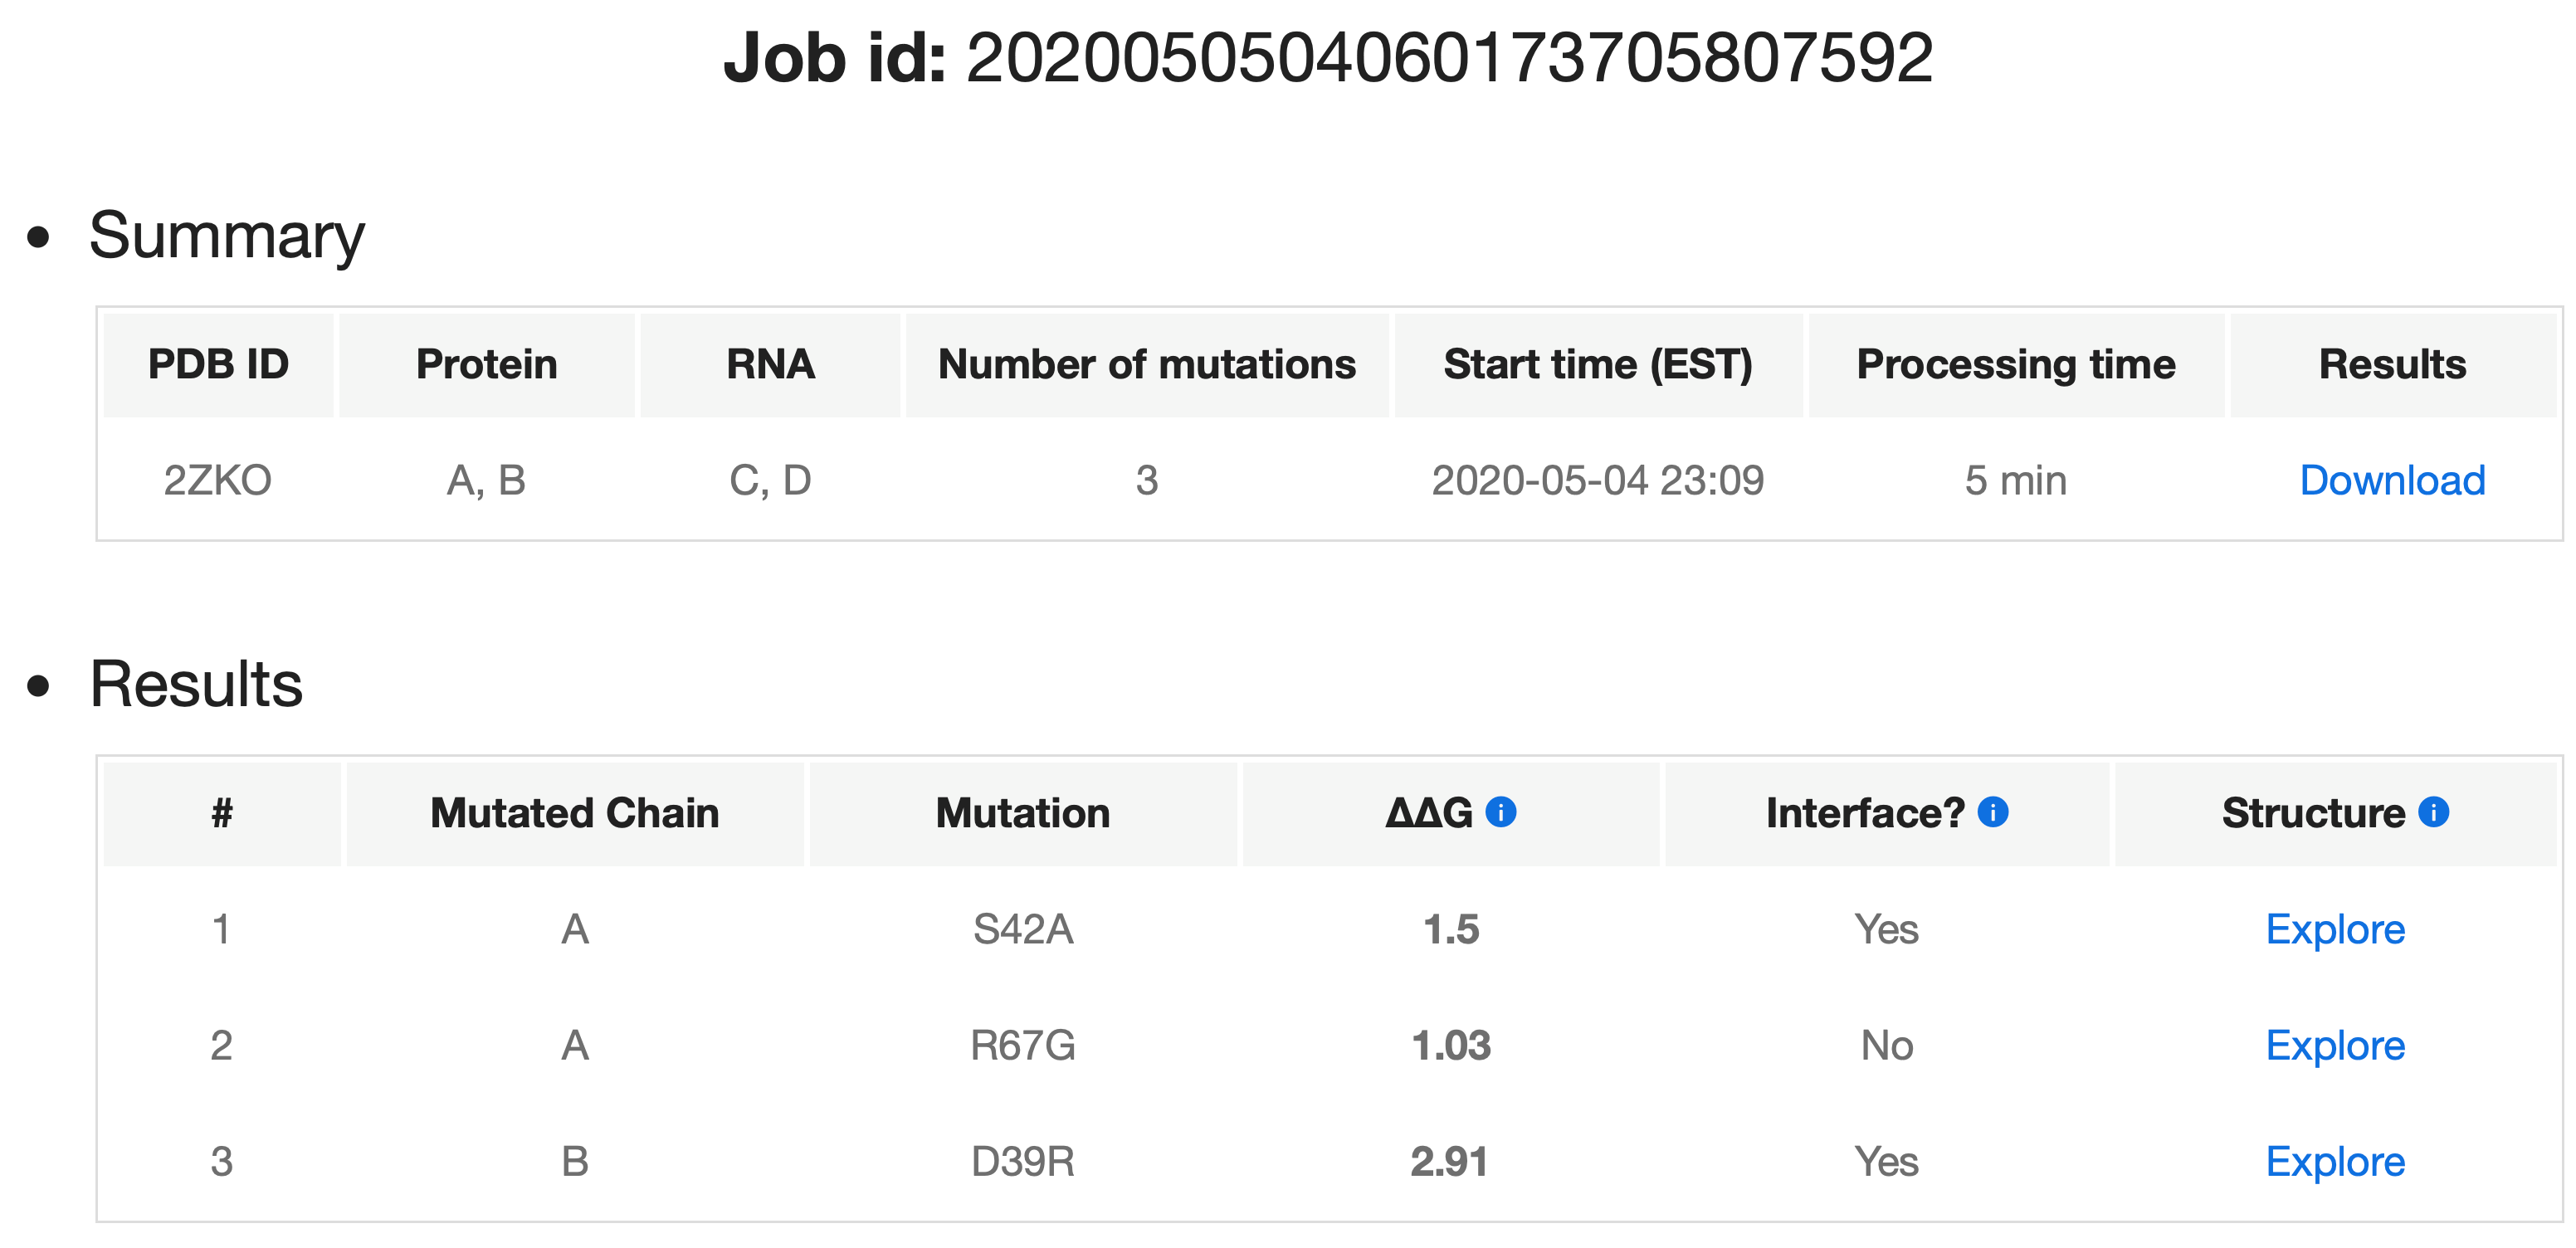The height and width of the screenshot is (1248, 2576).
Task: Click the S42A mutation cell
Action: coord(1023,930)
